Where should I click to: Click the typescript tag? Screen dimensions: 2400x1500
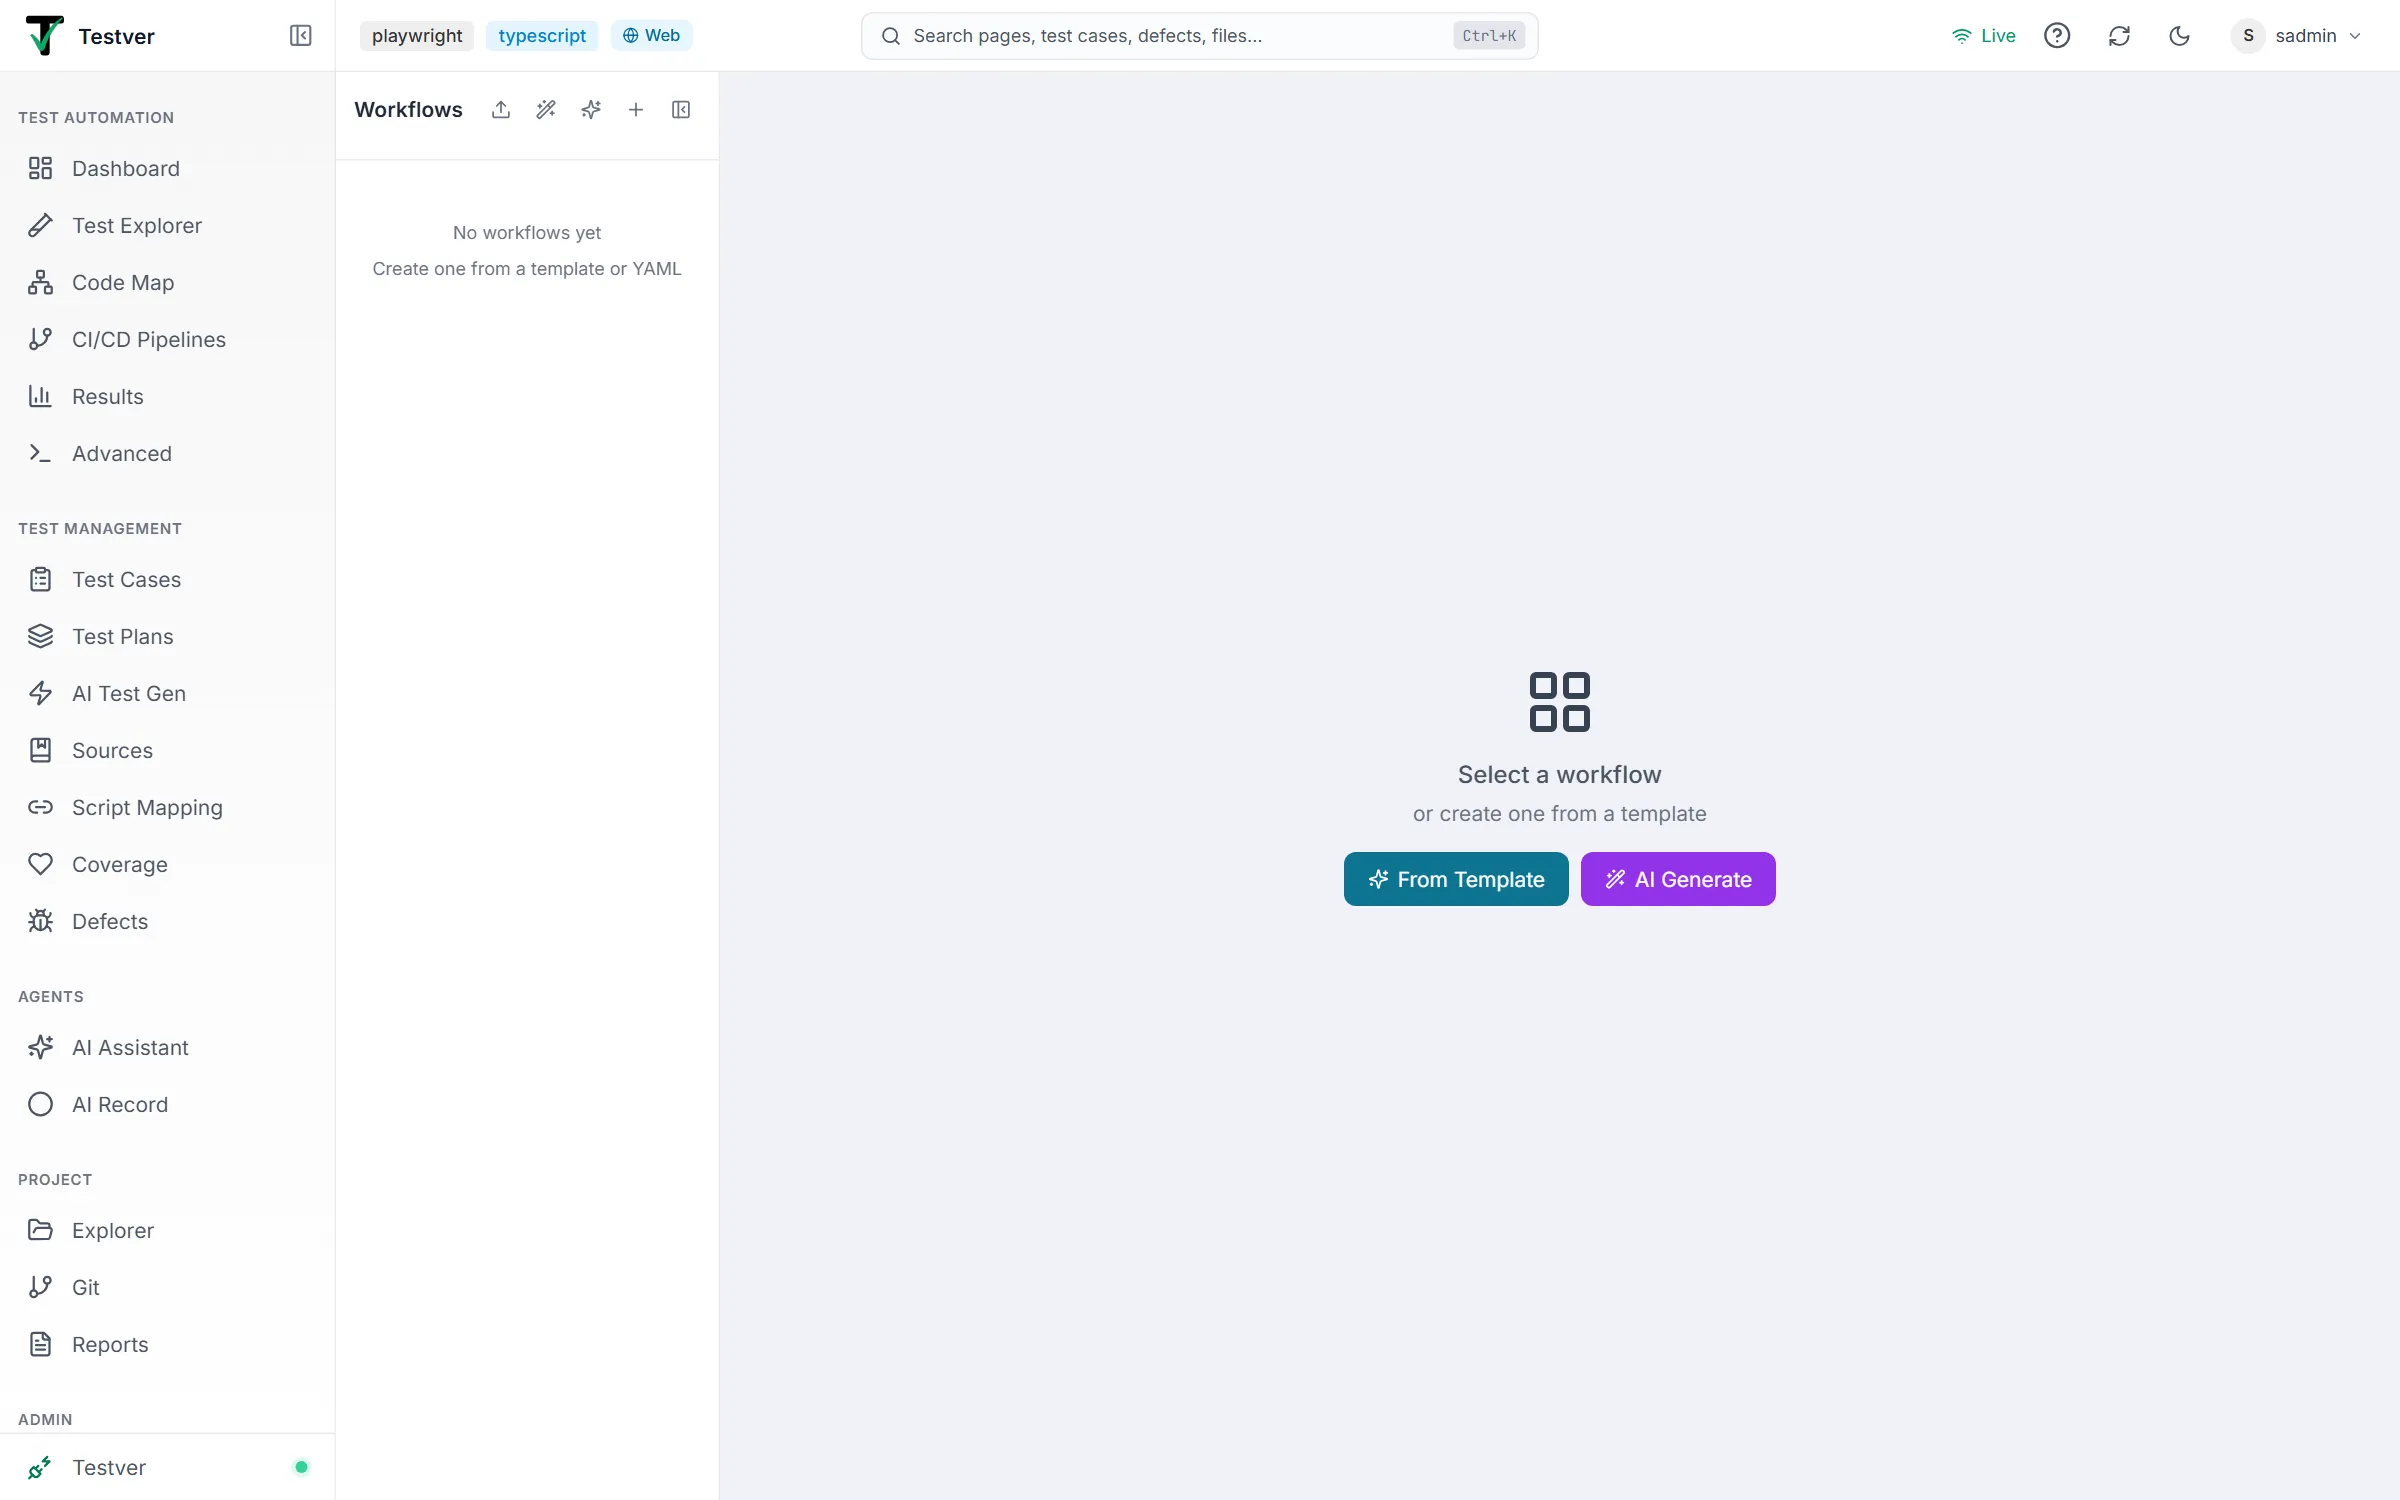tap(542, 36)
